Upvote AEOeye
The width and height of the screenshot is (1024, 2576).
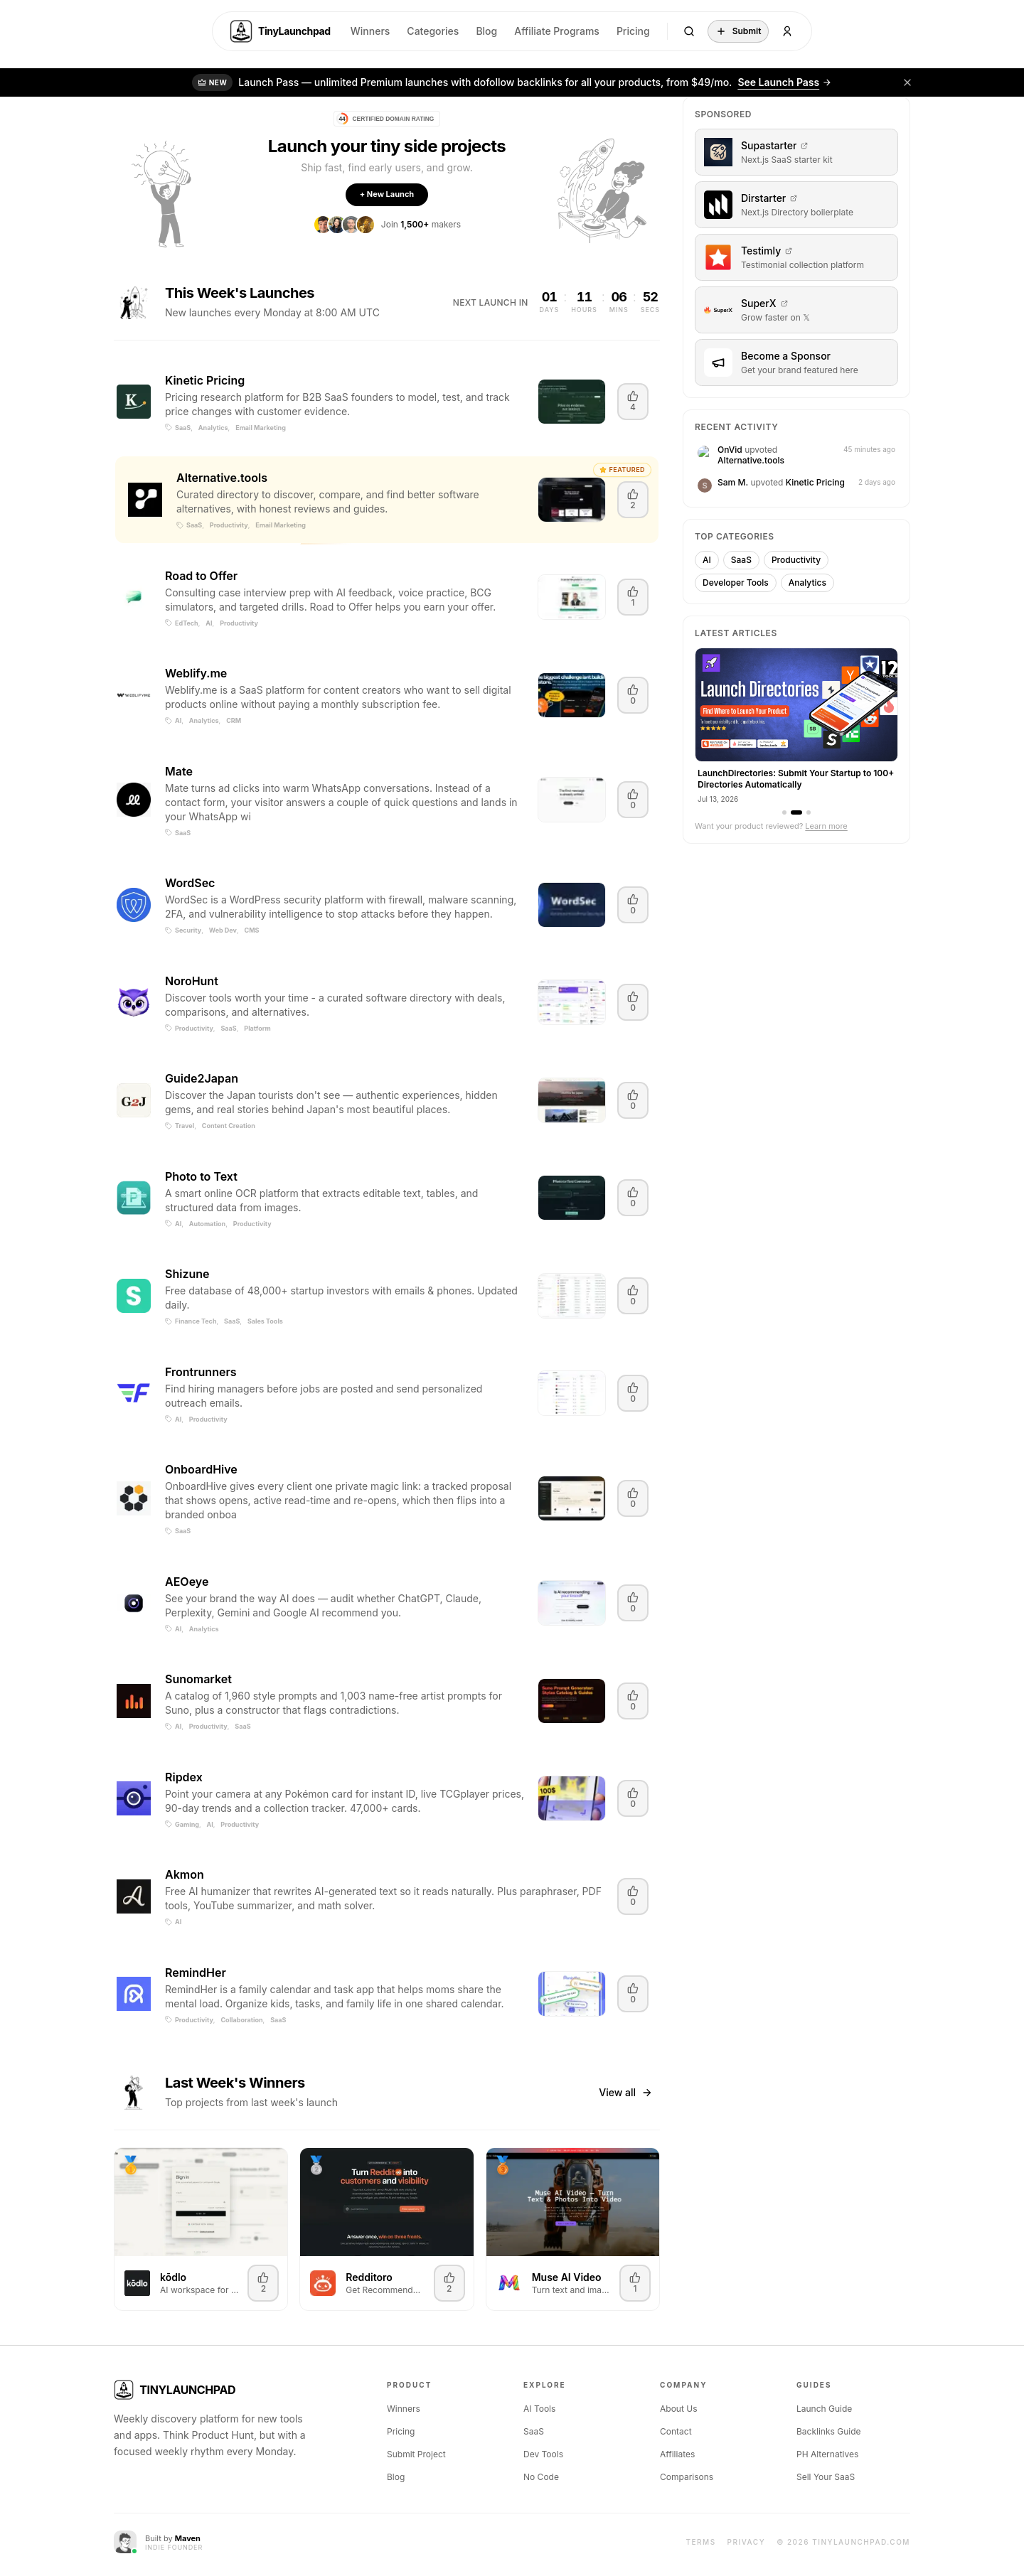pos(632,1602)
